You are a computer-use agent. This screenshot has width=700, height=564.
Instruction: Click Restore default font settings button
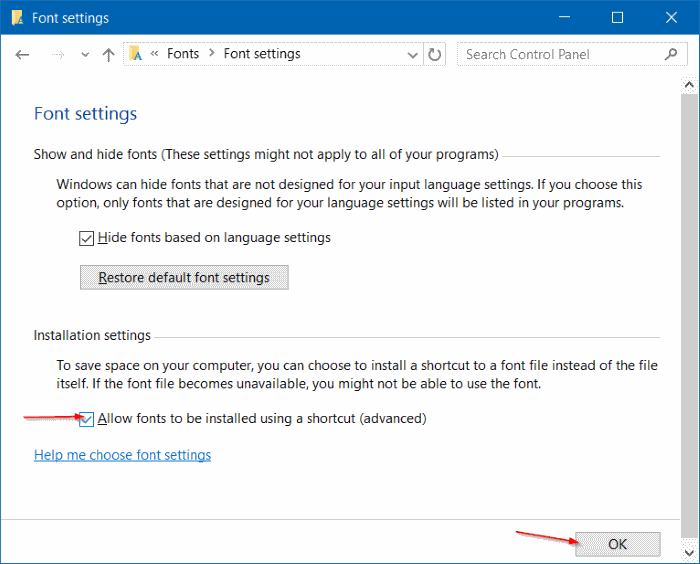[184, 277]
